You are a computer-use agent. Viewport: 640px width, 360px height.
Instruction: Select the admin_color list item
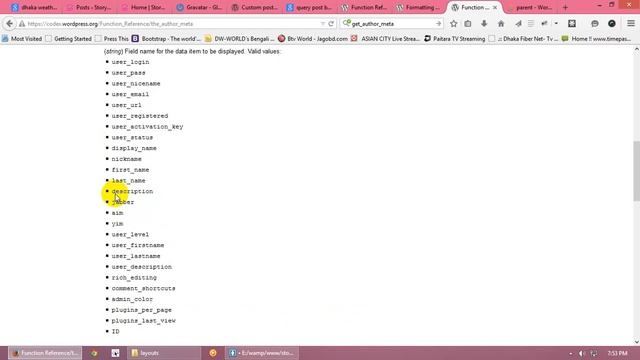(132, 299)
